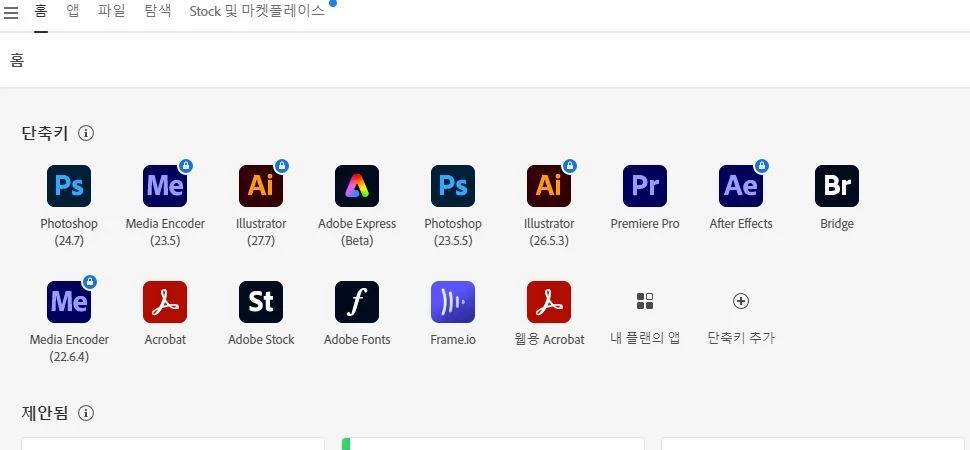Screen dimensions: 970x450
Task: Show info for 제안됨 section
Action: pyautogui.click(x=86, y=413)
